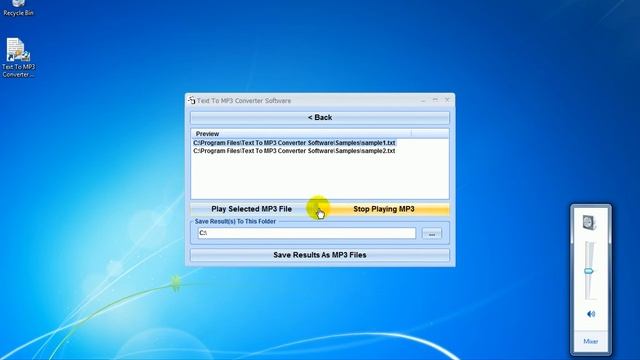640x360 pixels.
Task: Browse for folder with the ... button
Action: 432,233
